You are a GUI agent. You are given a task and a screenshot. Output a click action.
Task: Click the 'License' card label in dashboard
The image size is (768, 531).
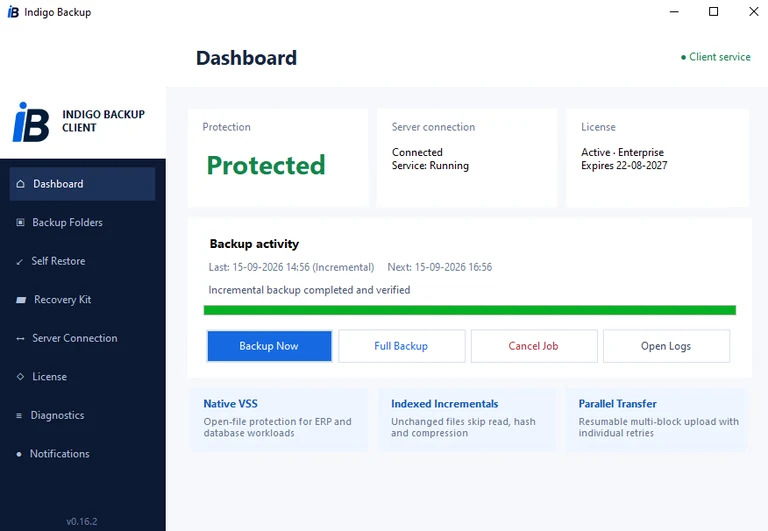coord(598,127)
